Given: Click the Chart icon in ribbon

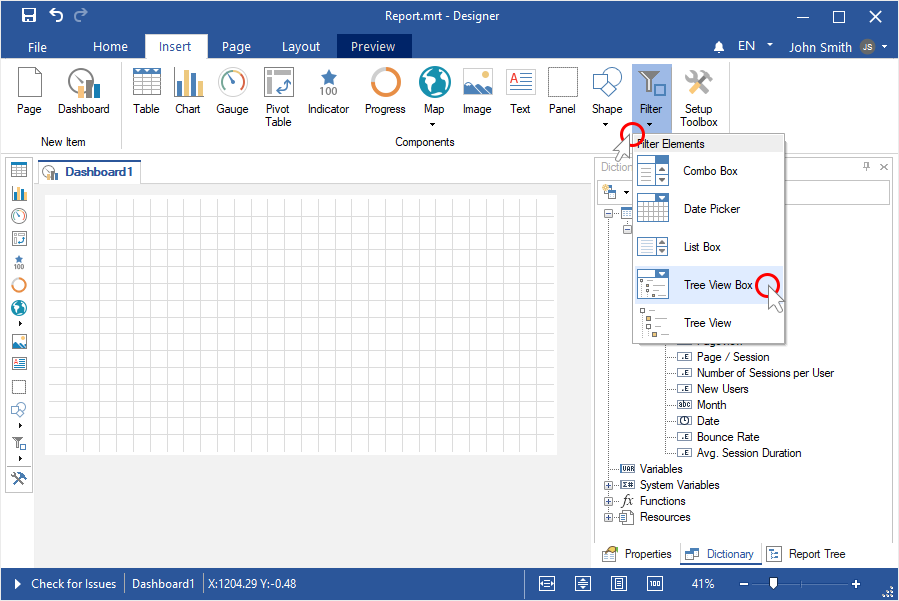Looking at the screenshot, I should click(188, 92).
